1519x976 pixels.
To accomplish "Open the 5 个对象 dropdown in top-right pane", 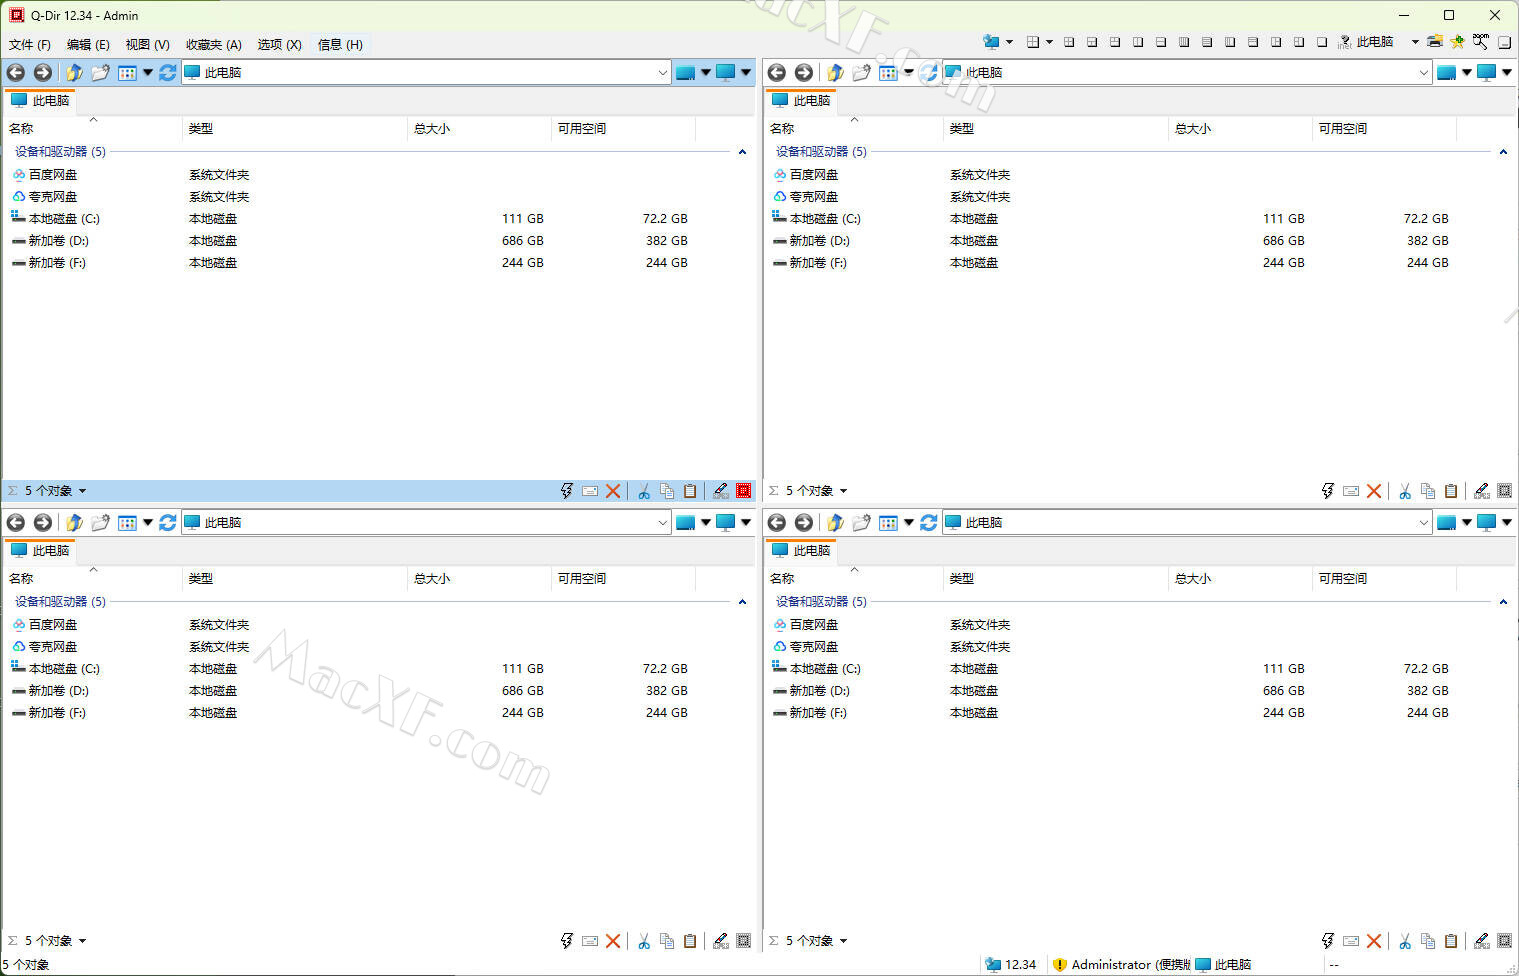I will [x=843, y=491].
